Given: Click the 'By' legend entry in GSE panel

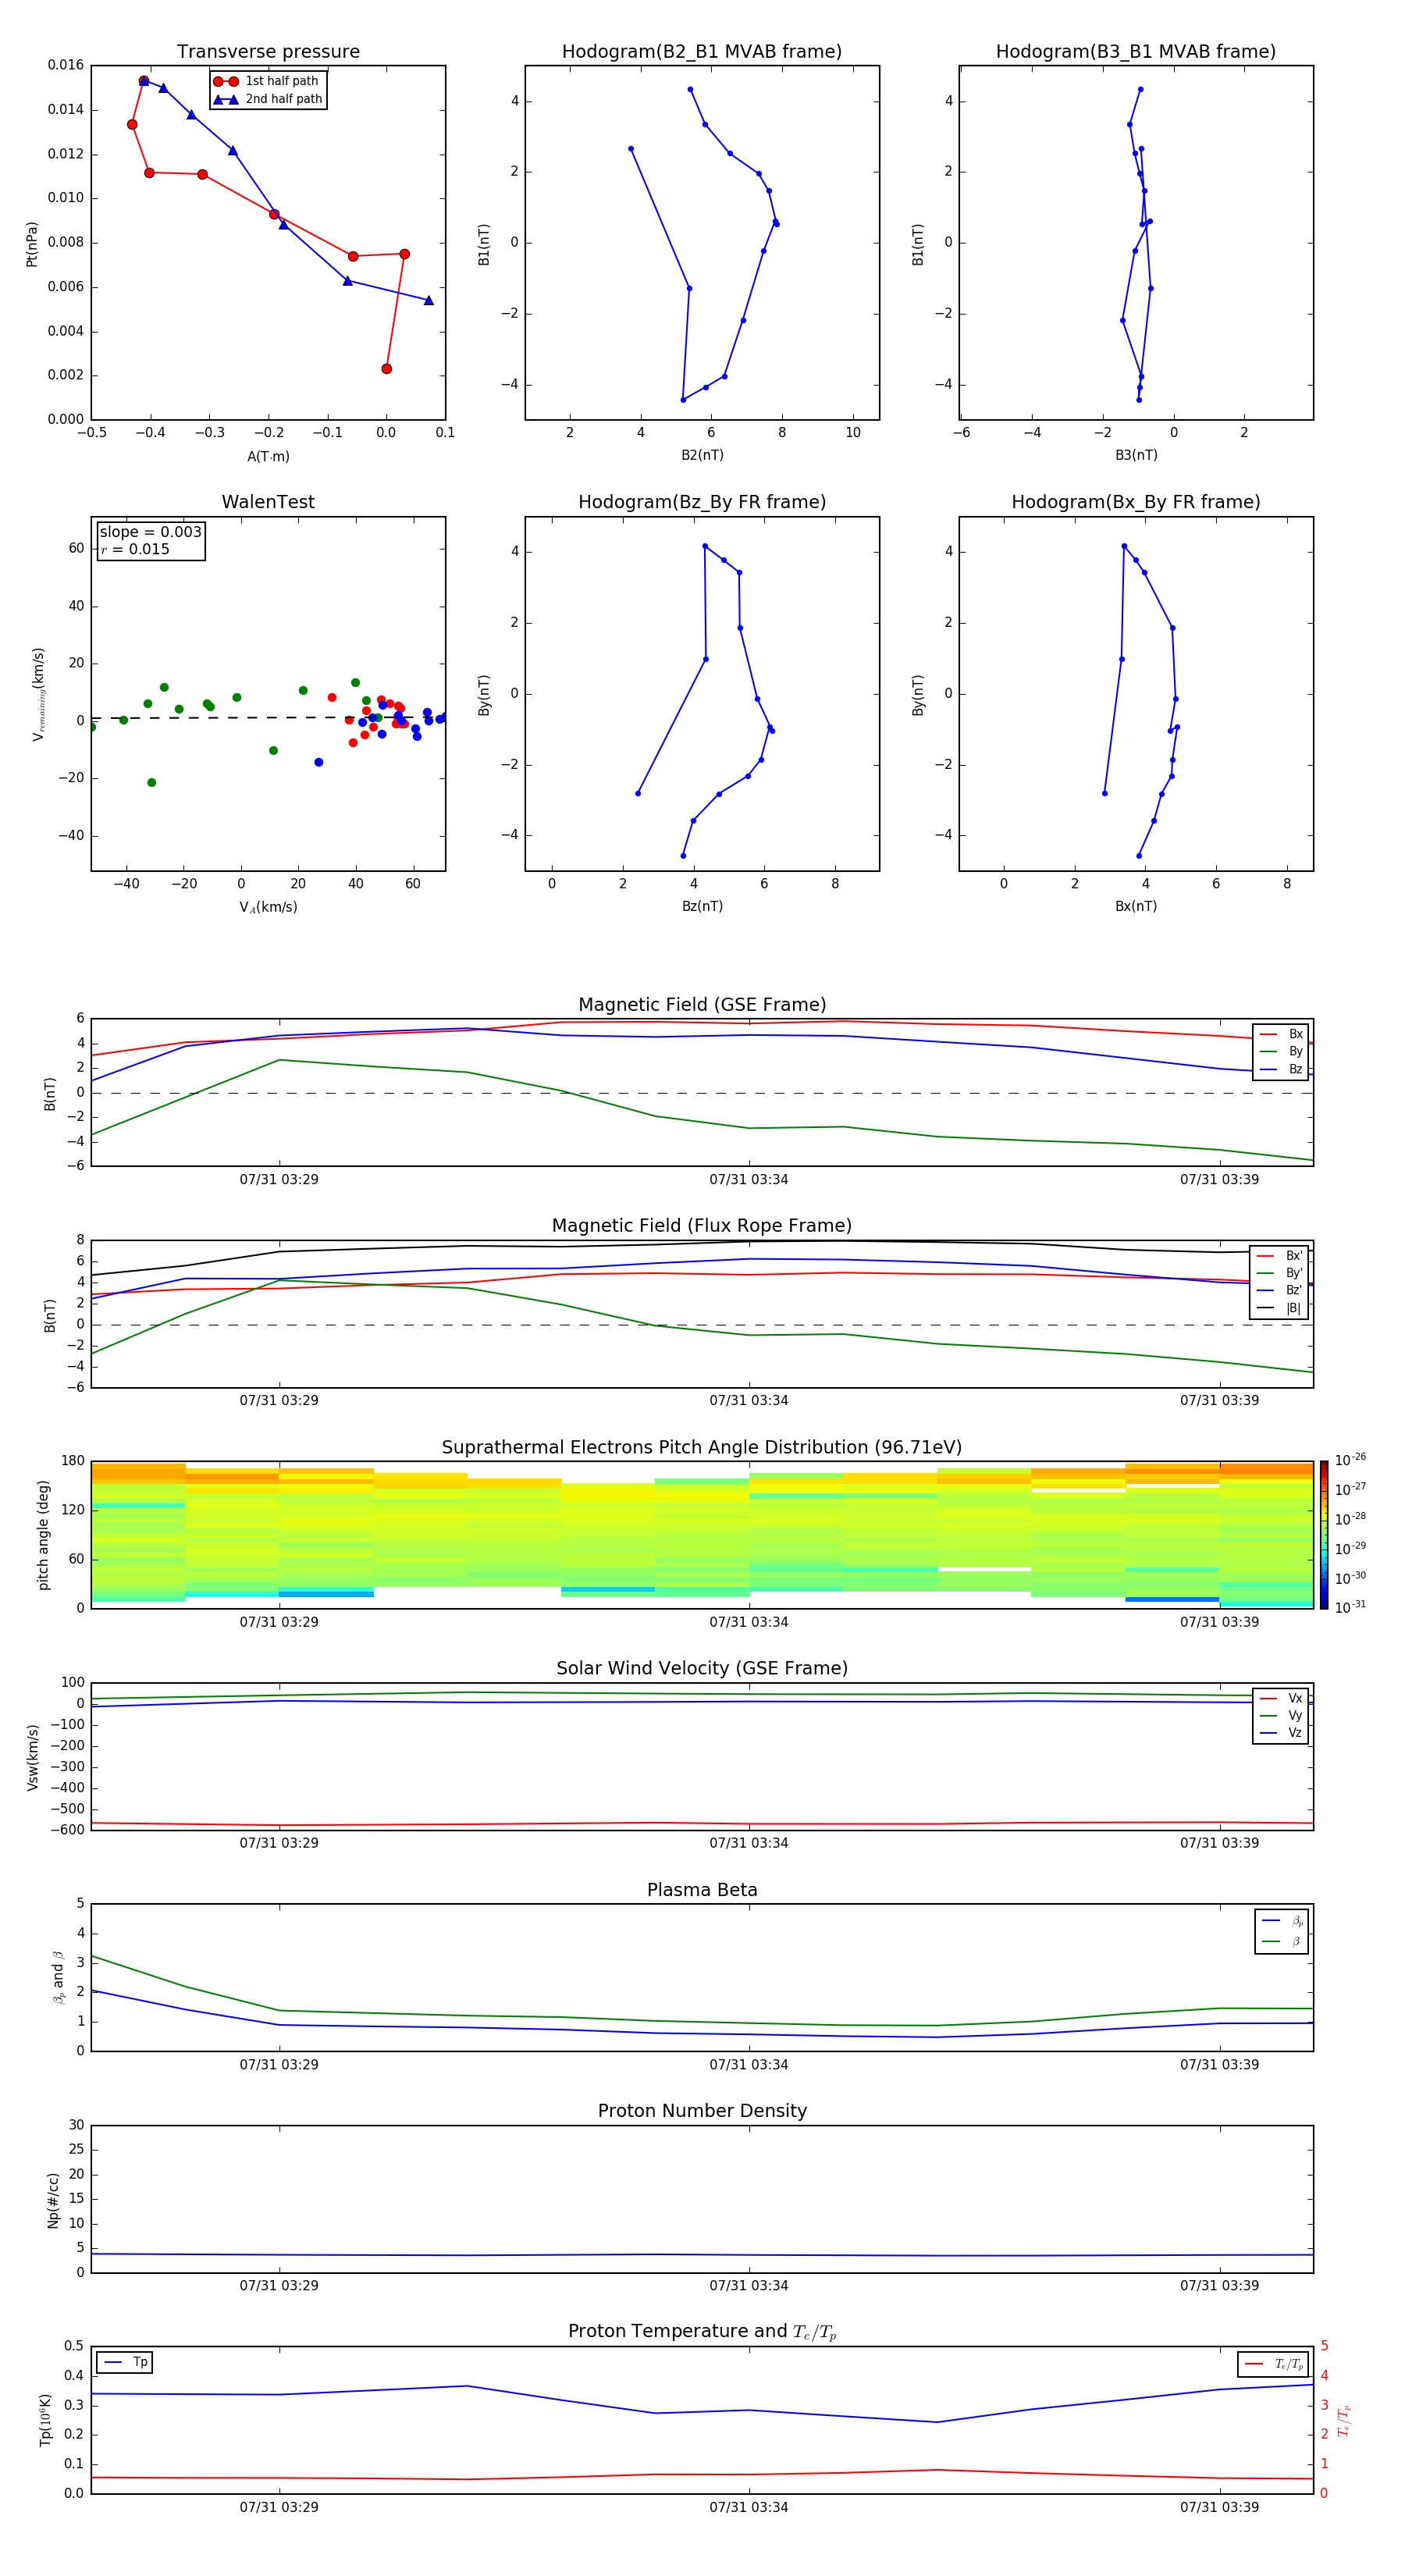Looking at the screenshot, I should 1281,1051.
